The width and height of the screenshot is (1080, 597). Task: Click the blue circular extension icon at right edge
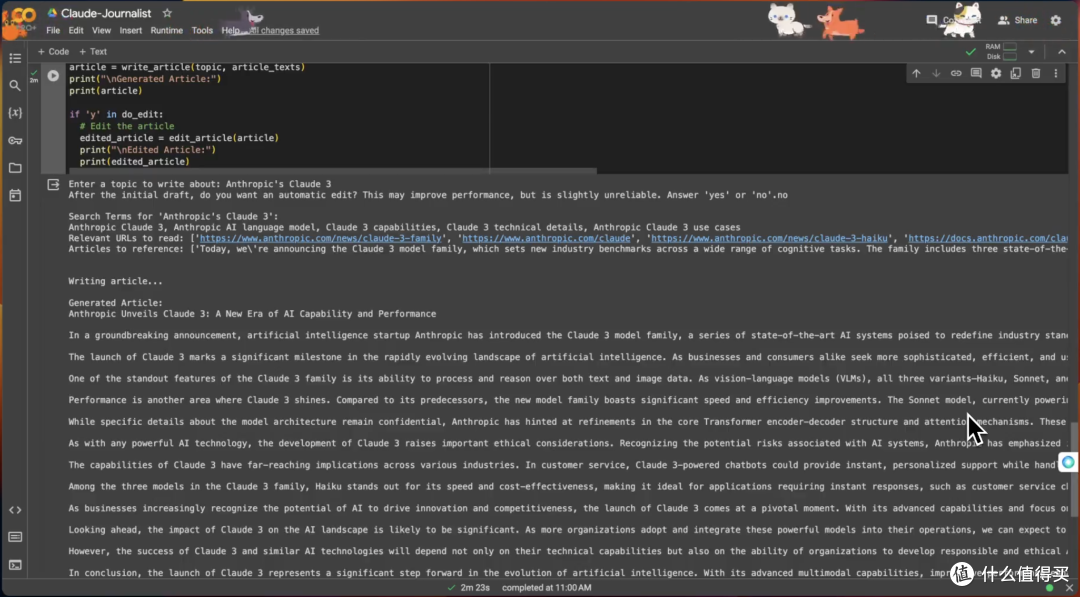1068,462
